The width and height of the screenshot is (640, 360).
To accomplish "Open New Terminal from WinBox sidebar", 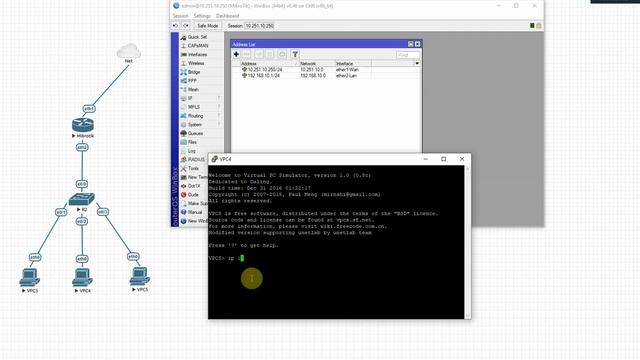I will pos(194,177).
